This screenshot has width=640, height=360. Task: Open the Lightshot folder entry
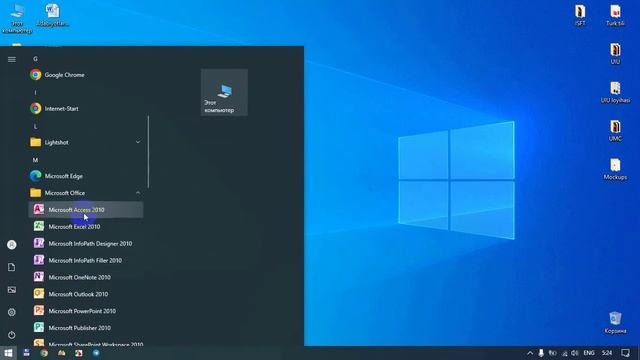pos(86,142)
